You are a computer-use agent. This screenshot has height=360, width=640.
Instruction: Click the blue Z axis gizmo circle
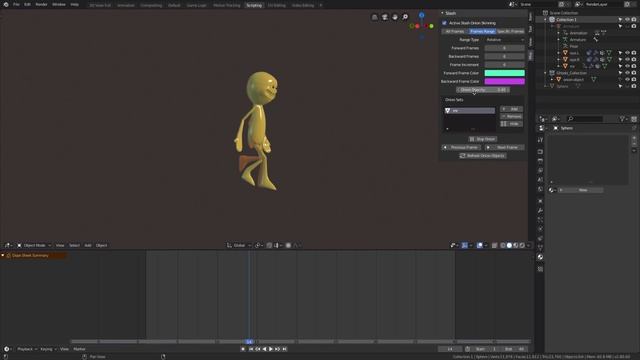pyautogui.click(x=422, y=15)
